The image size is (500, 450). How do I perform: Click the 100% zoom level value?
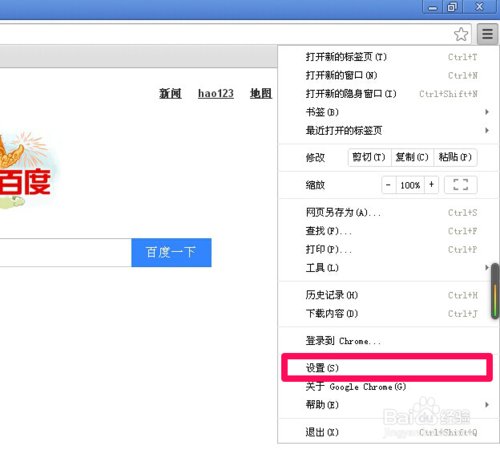point(410,185)
